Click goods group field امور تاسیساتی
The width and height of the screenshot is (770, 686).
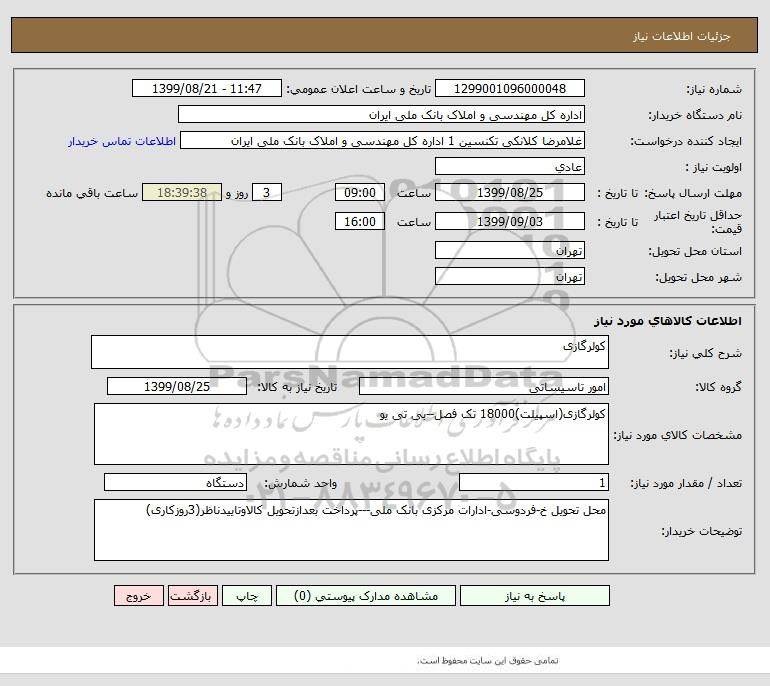(x=484, y=386)
